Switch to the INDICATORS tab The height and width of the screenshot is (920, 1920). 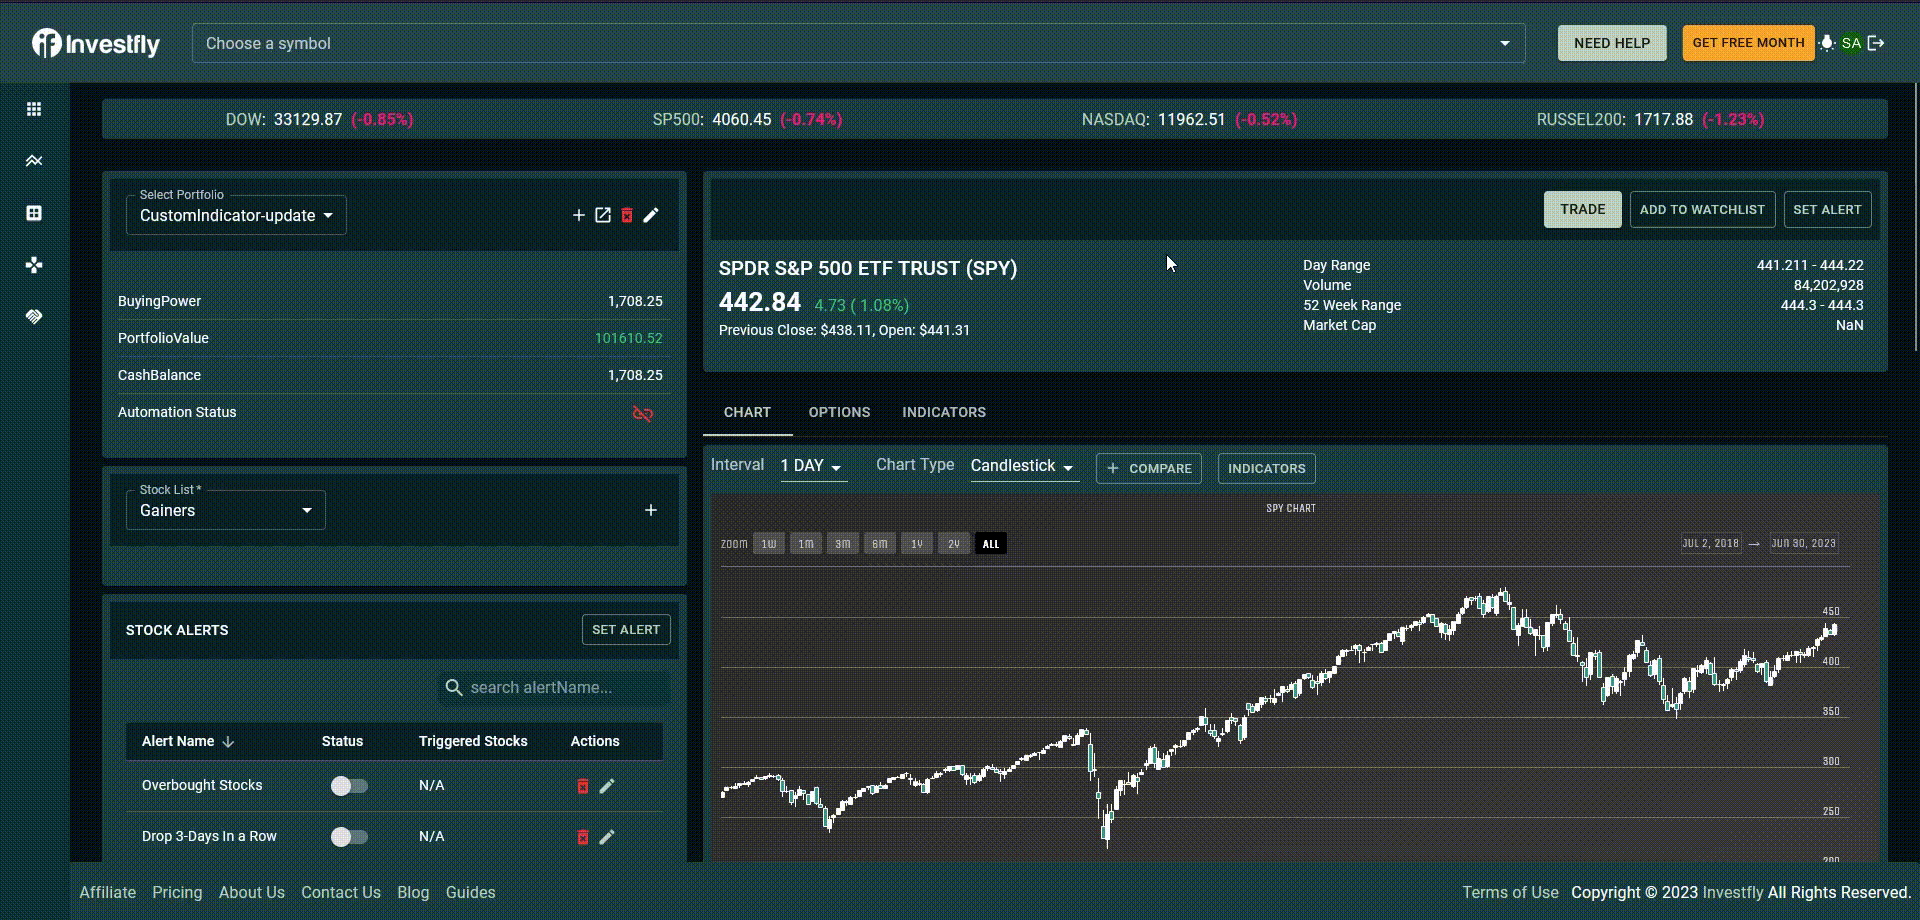pos(944,412)
